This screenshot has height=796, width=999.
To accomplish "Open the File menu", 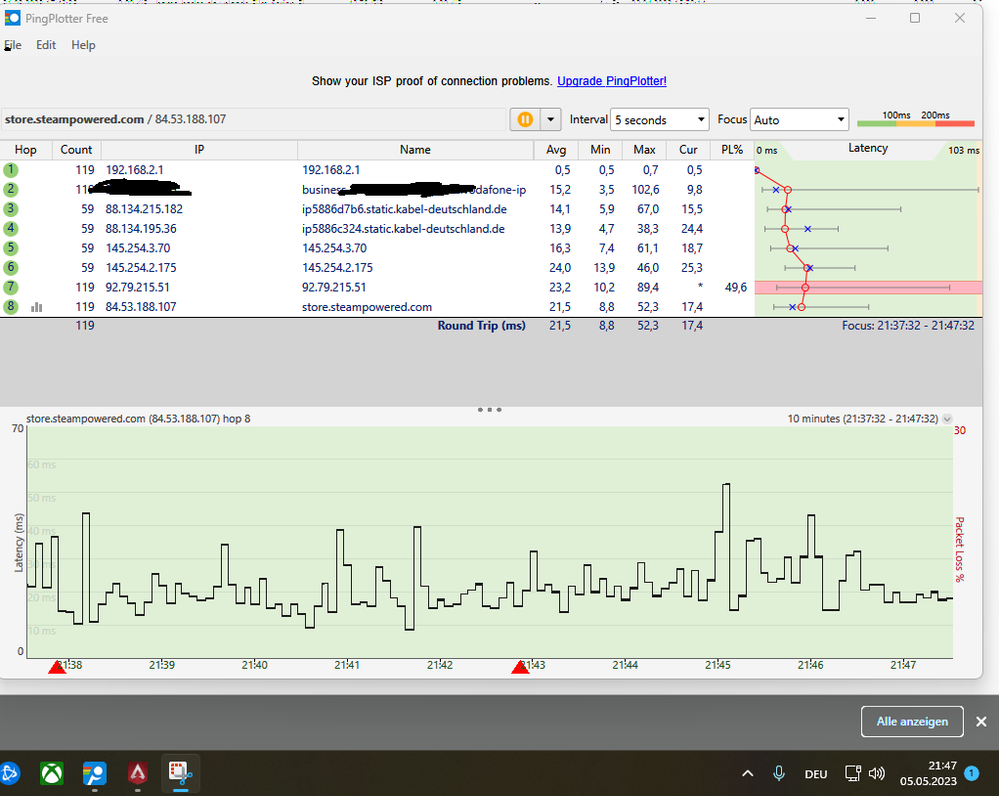I will pyautogui.click(x=13, y=45).
